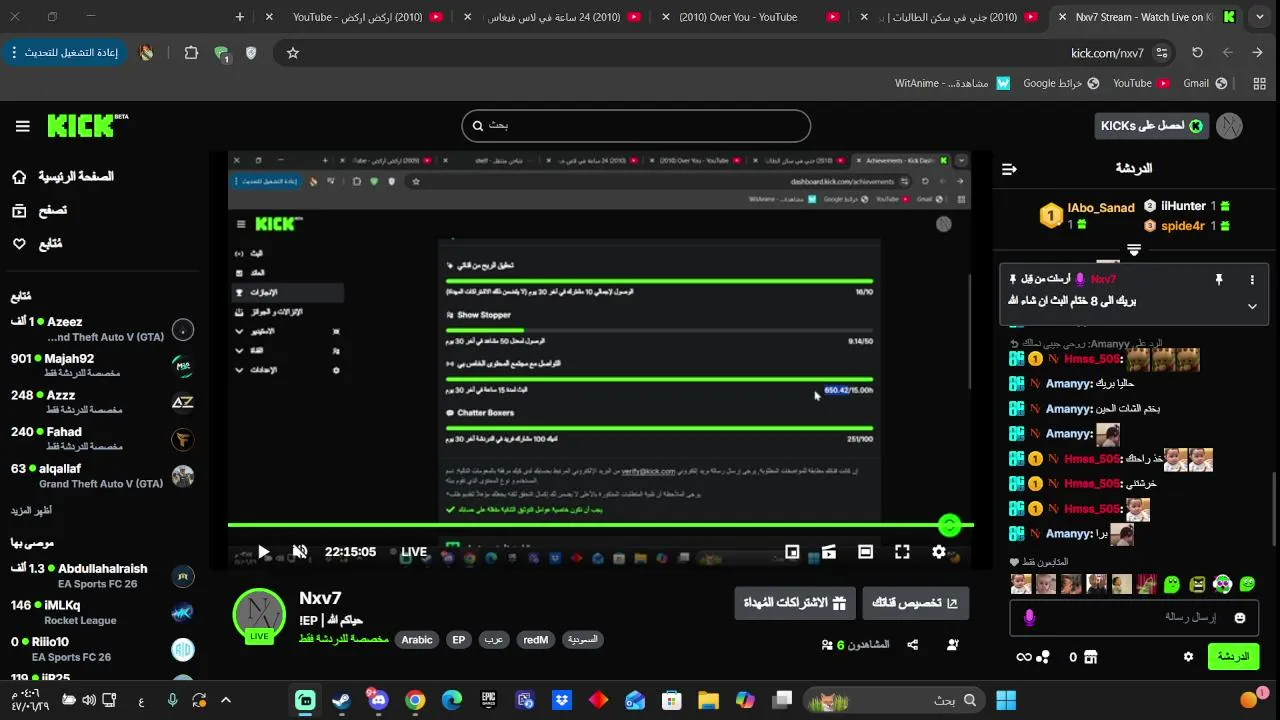Image resolution: width=1280 pixels, height=720 pixels.
Task: Click the 'تخصيص قناتك' customize channel button
Action: [x=915, y=603]
